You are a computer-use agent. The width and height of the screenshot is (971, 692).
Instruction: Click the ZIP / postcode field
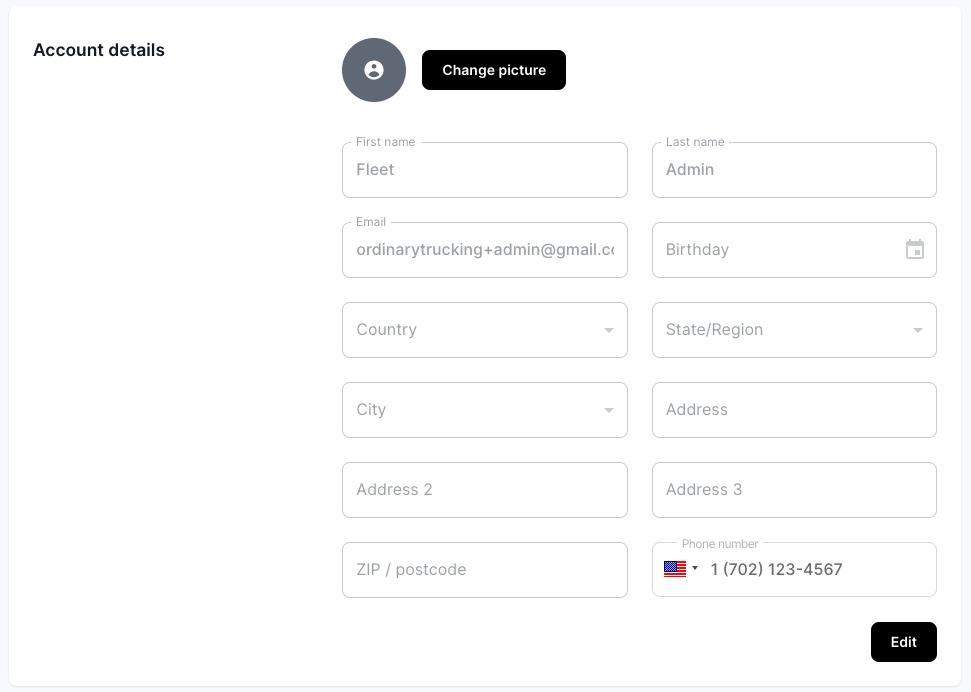click(485, 570)
